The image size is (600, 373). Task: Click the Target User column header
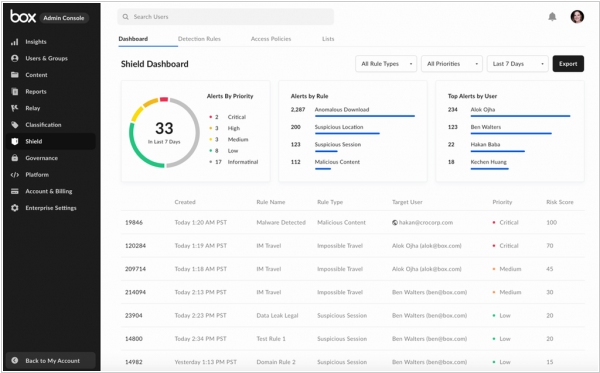tap(407, 202)
